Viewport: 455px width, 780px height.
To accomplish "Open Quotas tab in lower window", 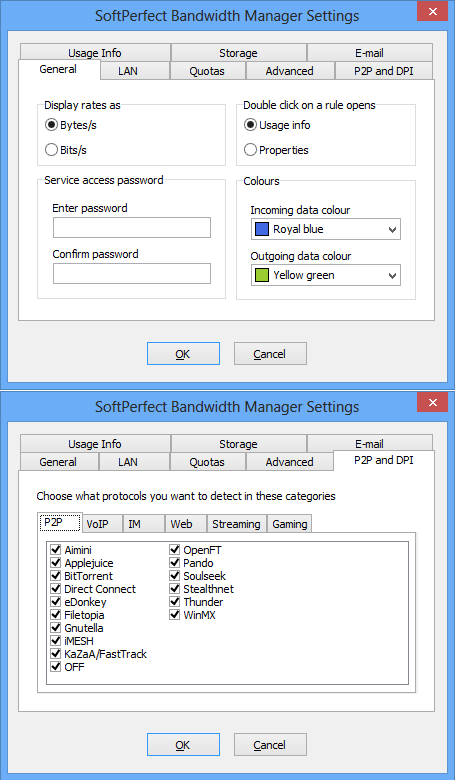I will coord(207,462).
